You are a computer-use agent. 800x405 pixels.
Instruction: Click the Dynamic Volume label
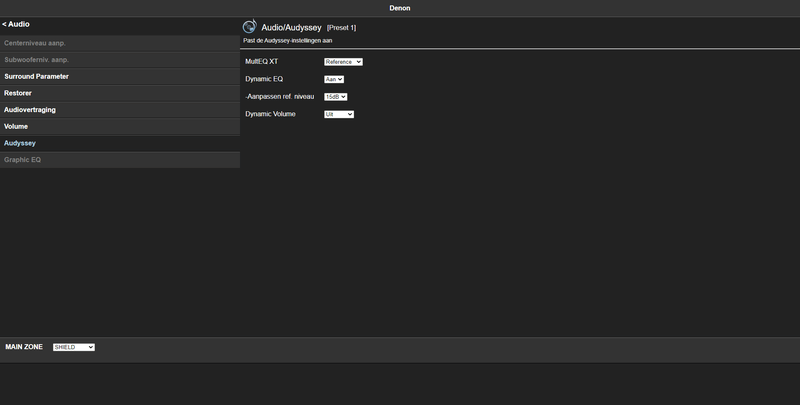[x=270, y=114]
